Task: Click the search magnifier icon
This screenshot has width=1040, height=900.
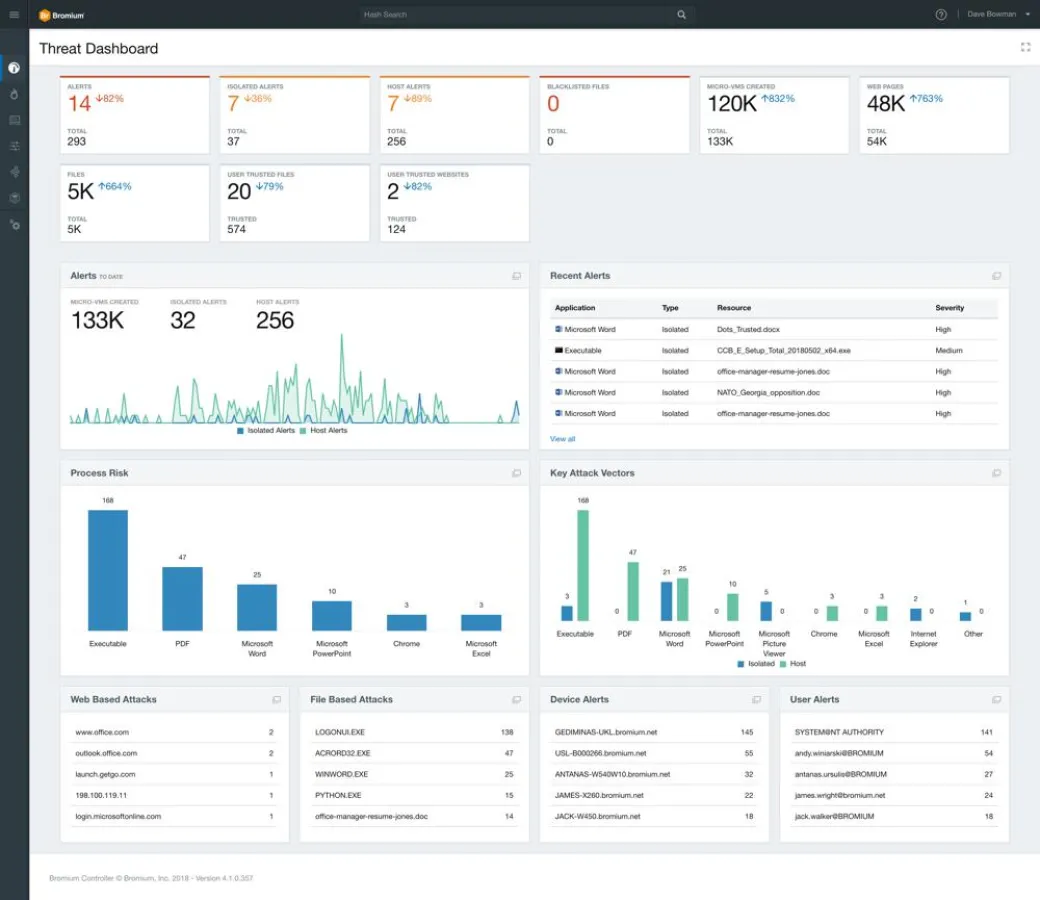Action: pyautogui.click(x=682, y=15)
